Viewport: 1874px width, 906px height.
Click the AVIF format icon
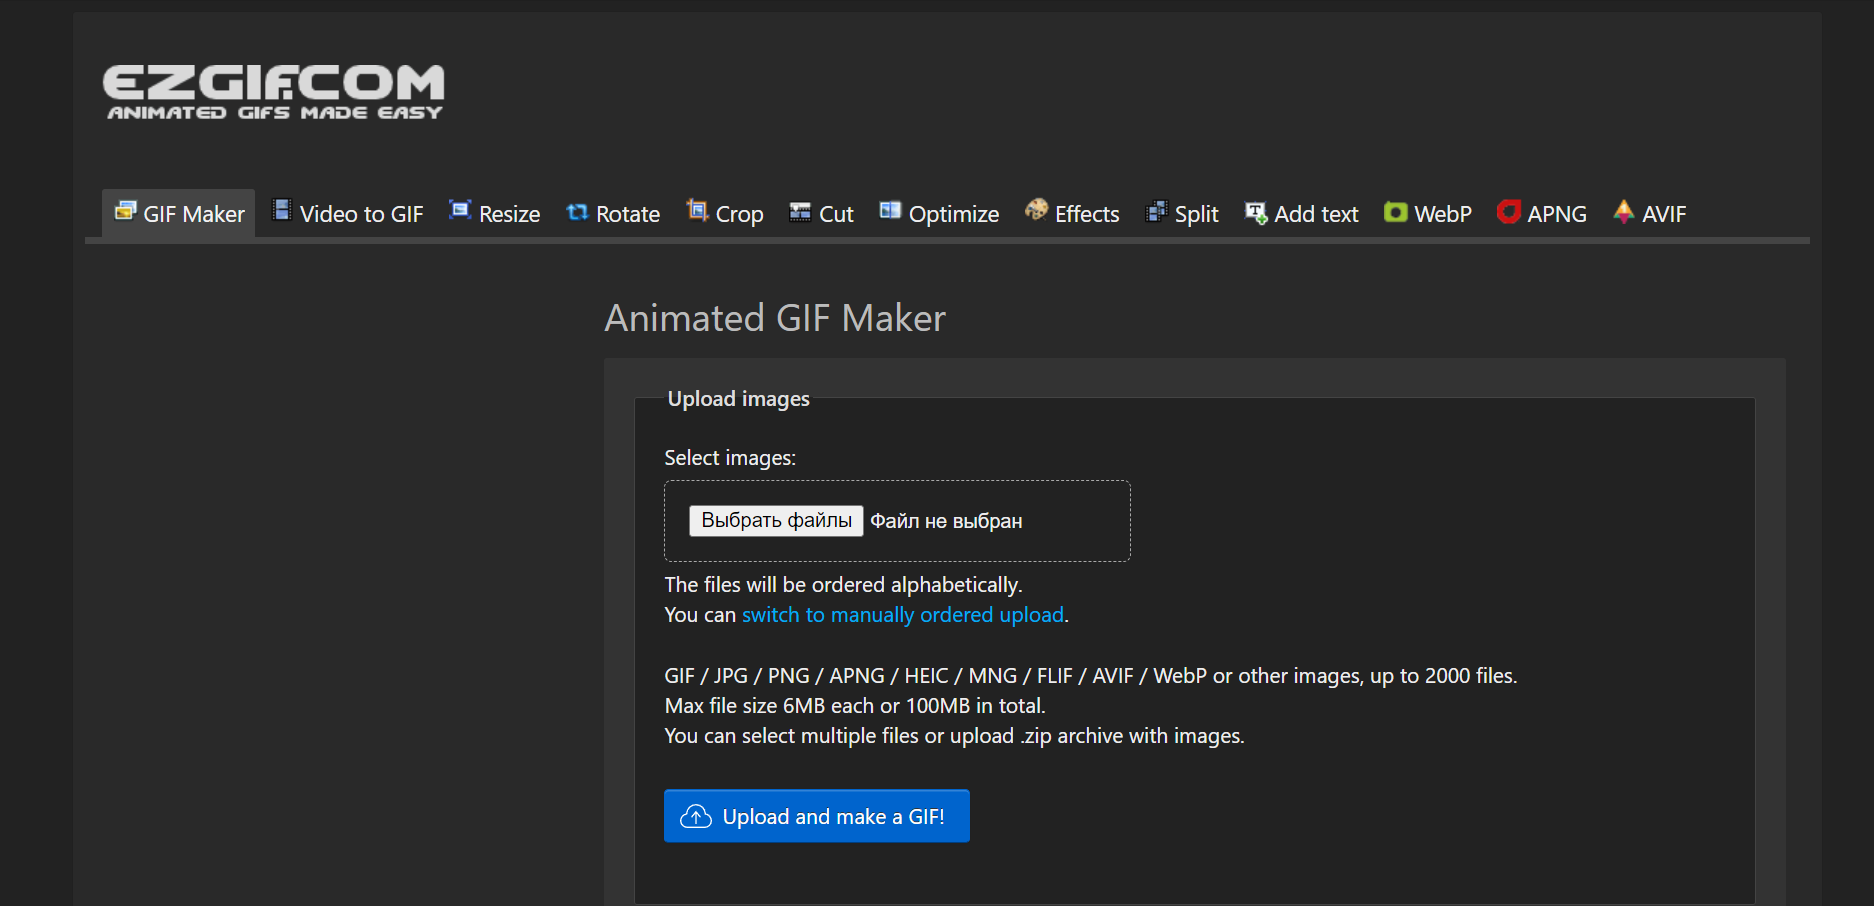tap(1624, 211)
